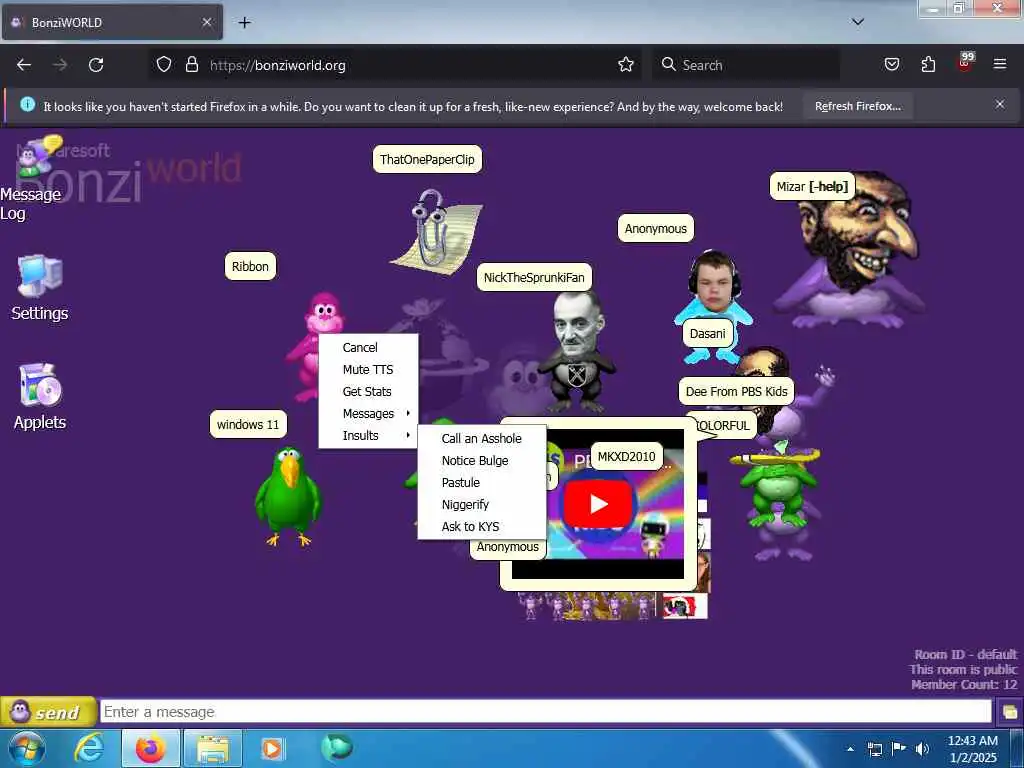Click the extension icon with 99 badge

pyautogui.click(x=965, y=63)
